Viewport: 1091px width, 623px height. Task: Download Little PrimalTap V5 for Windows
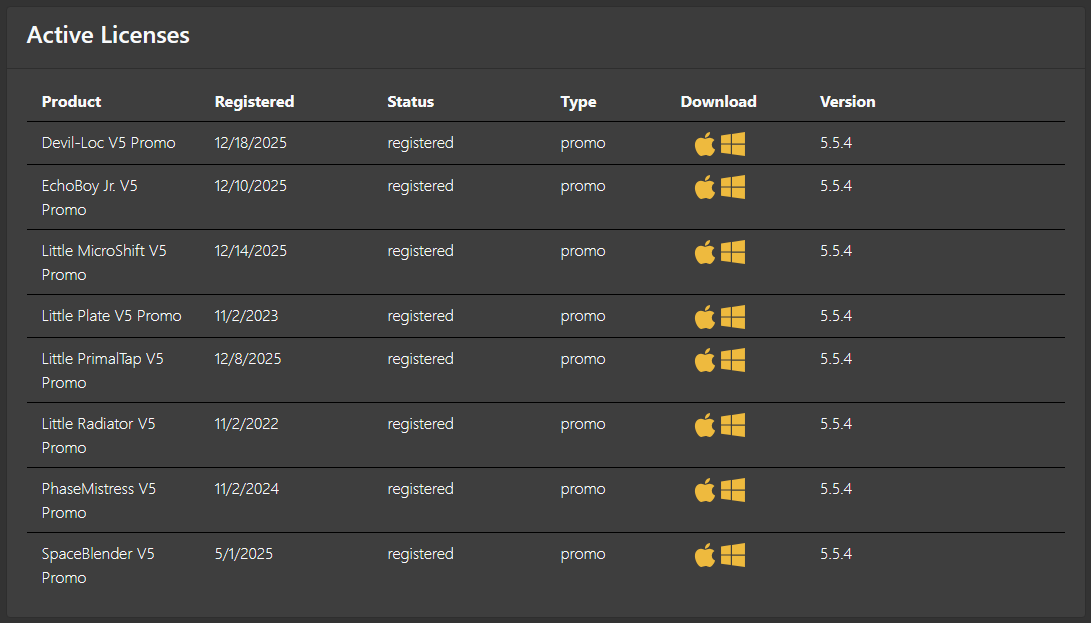[x=733, y=360]
